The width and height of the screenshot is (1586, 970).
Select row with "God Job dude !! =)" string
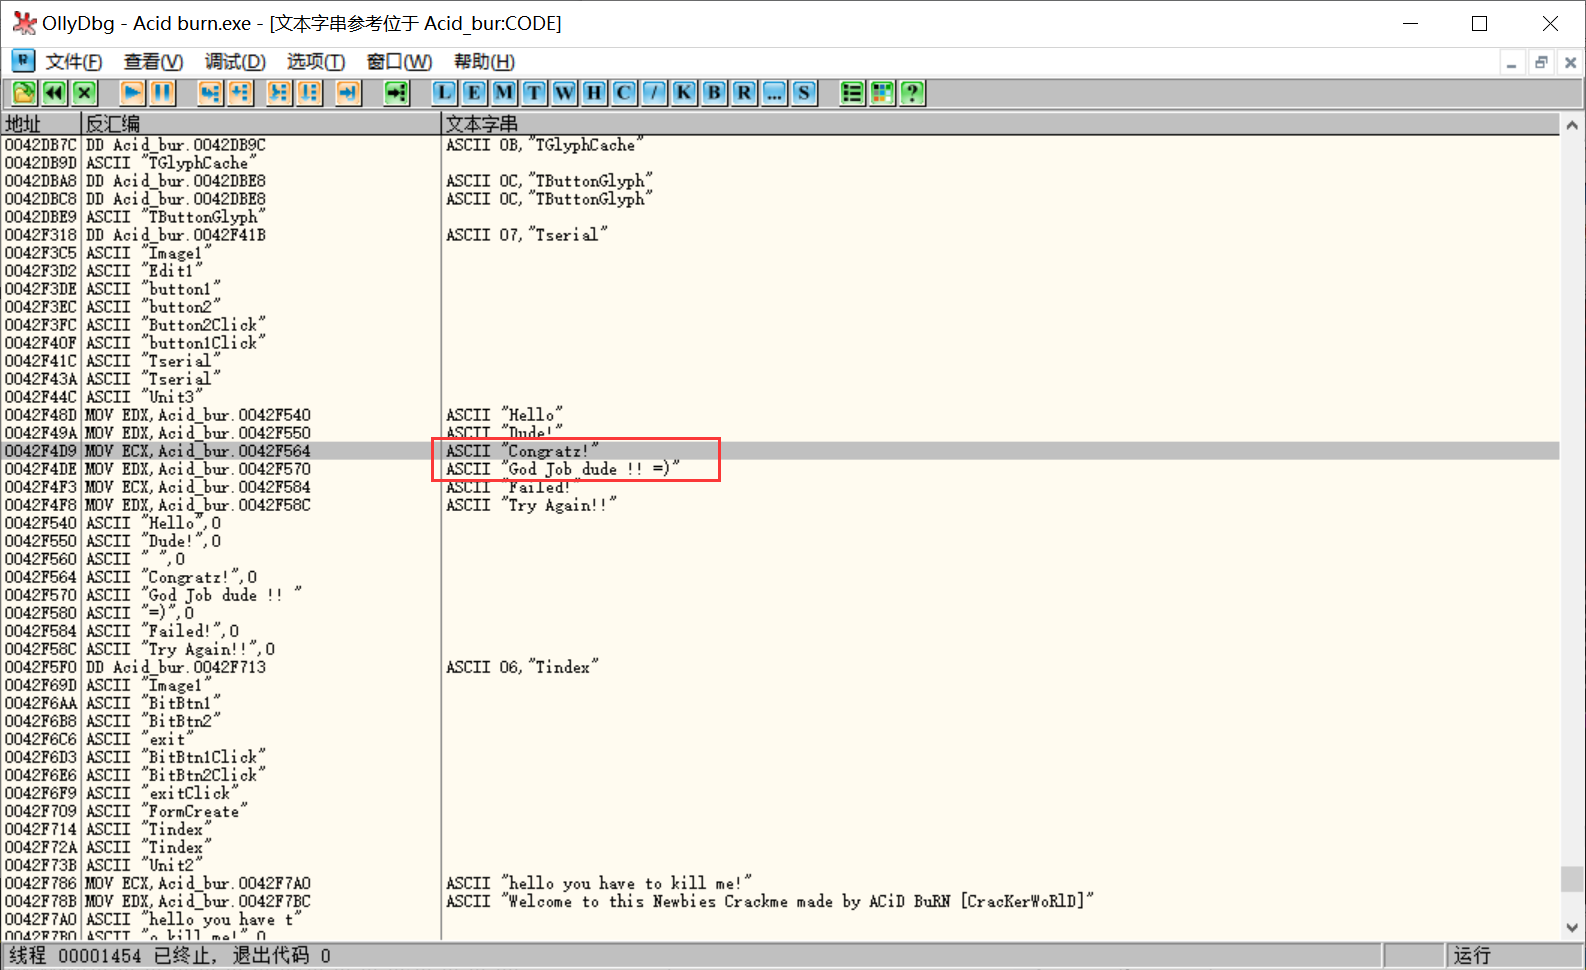click(780, 469)
